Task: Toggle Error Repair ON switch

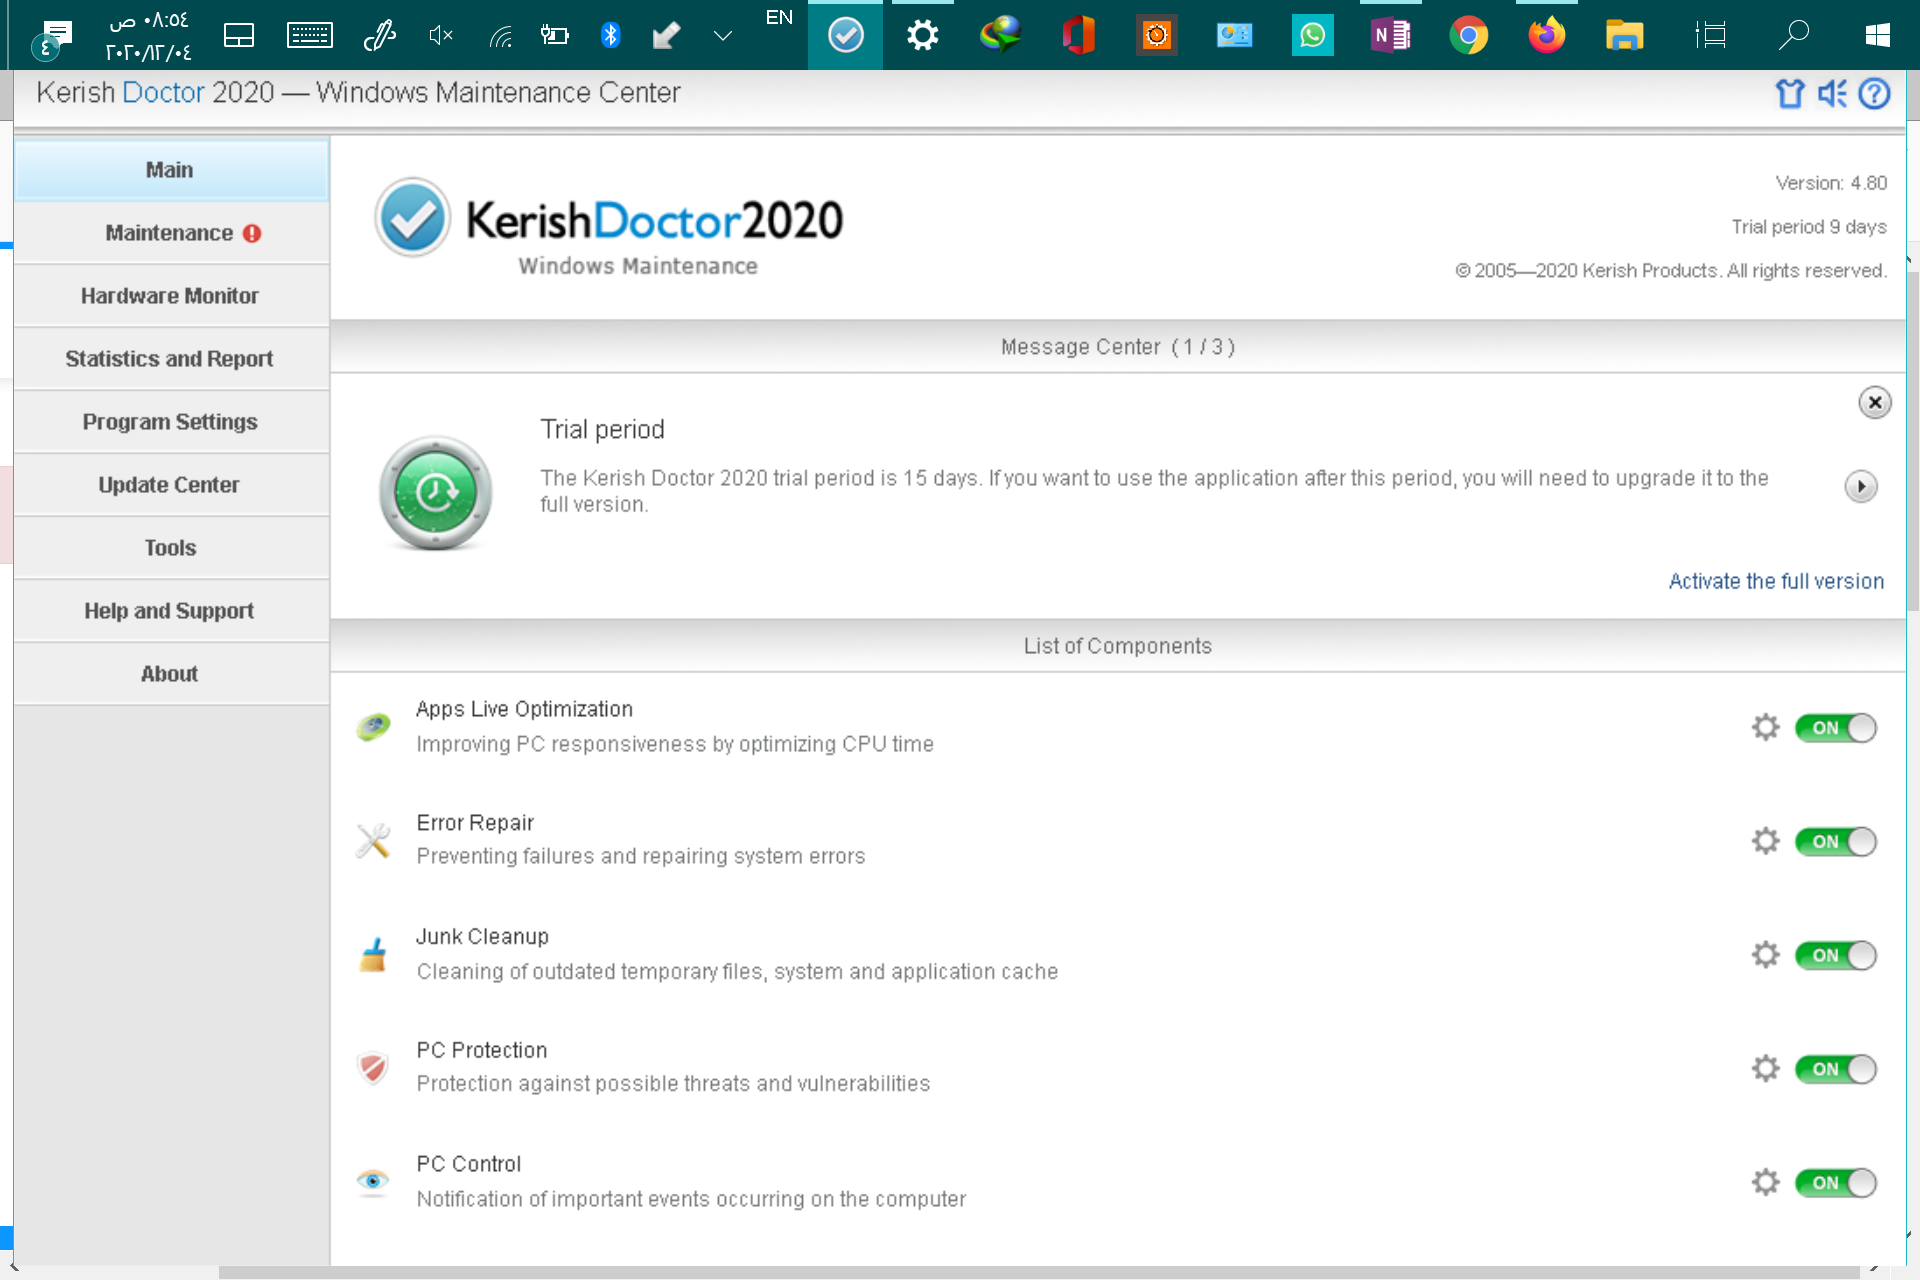Action: (x=1836, y=842)
